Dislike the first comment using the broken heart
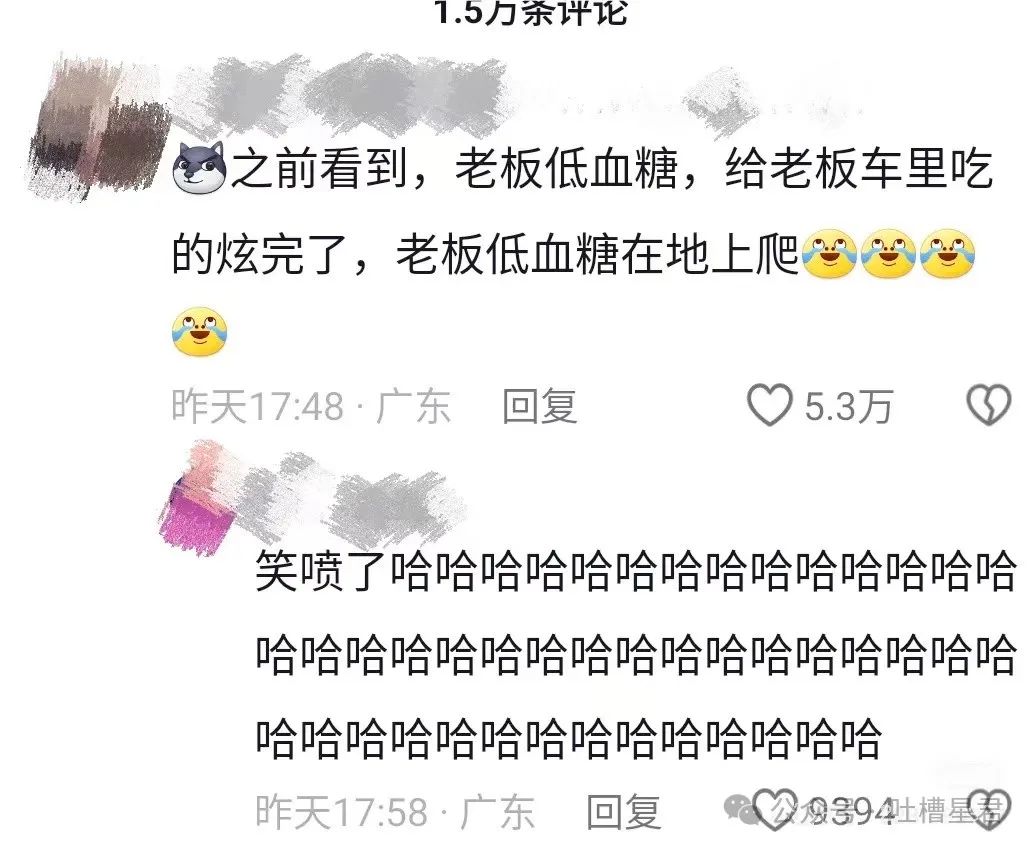 click(988, 404)
